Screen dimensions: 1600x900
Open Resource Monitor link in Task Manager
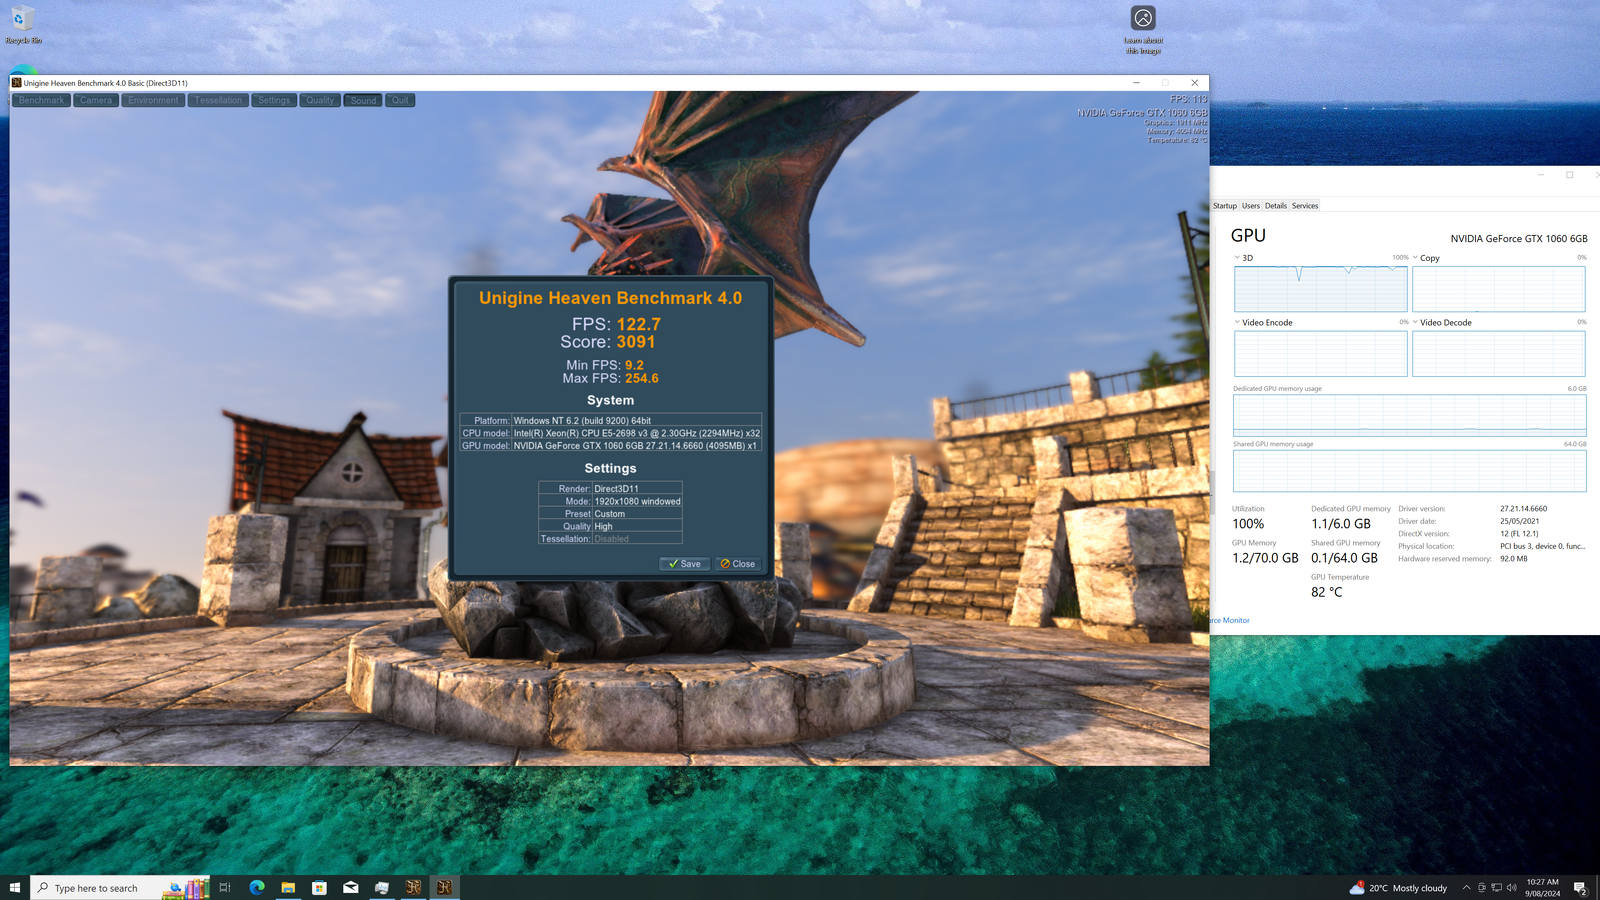click(x=1229, y=620)
